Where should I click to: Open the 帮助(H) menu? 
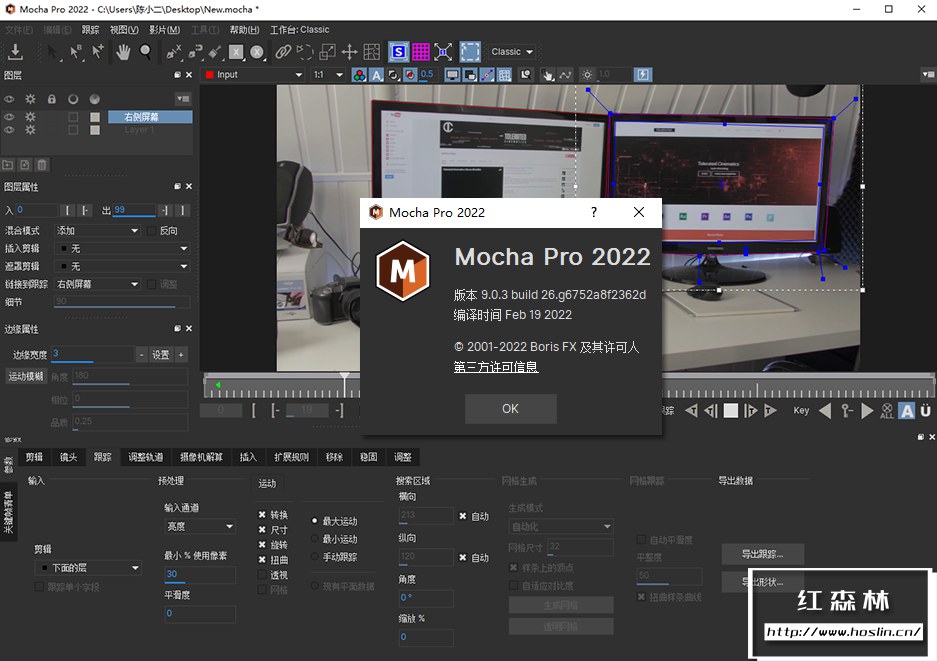click(244, 30)
